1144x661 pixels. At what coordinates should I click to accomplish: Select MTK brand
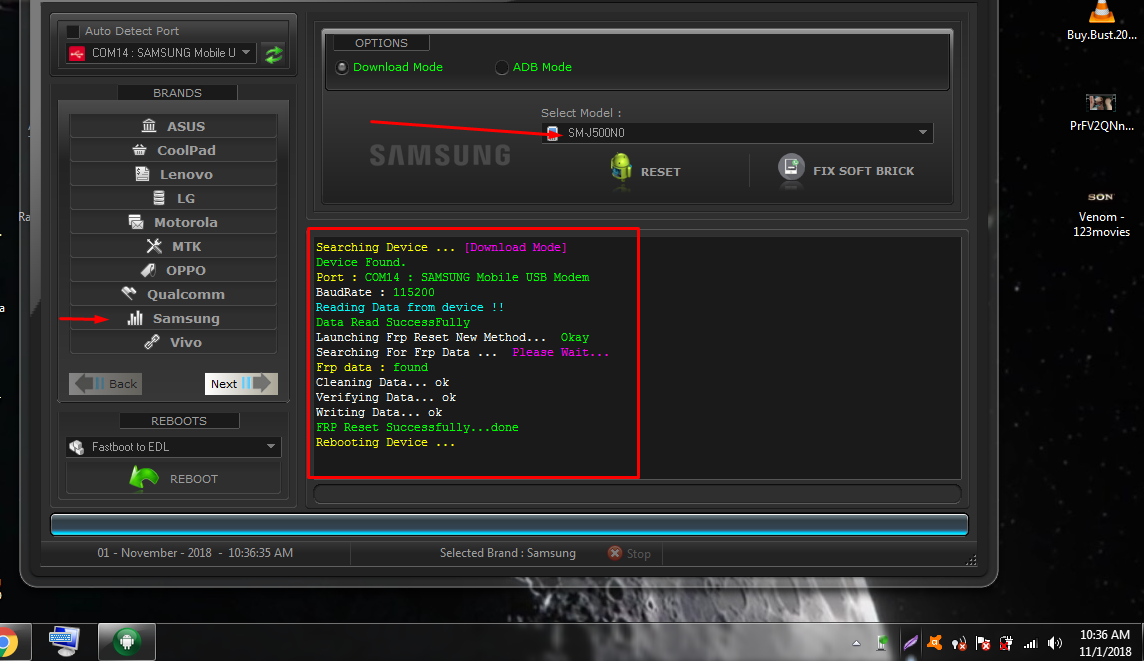[x=173, y=247]
